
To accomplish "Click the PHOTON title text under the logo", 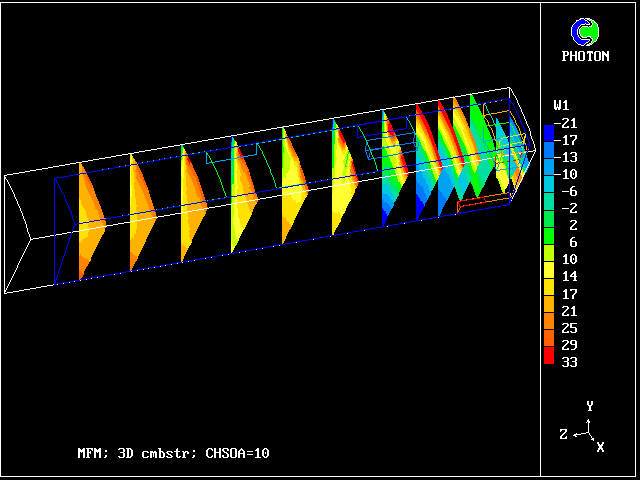I will click(x=585, y=56).
